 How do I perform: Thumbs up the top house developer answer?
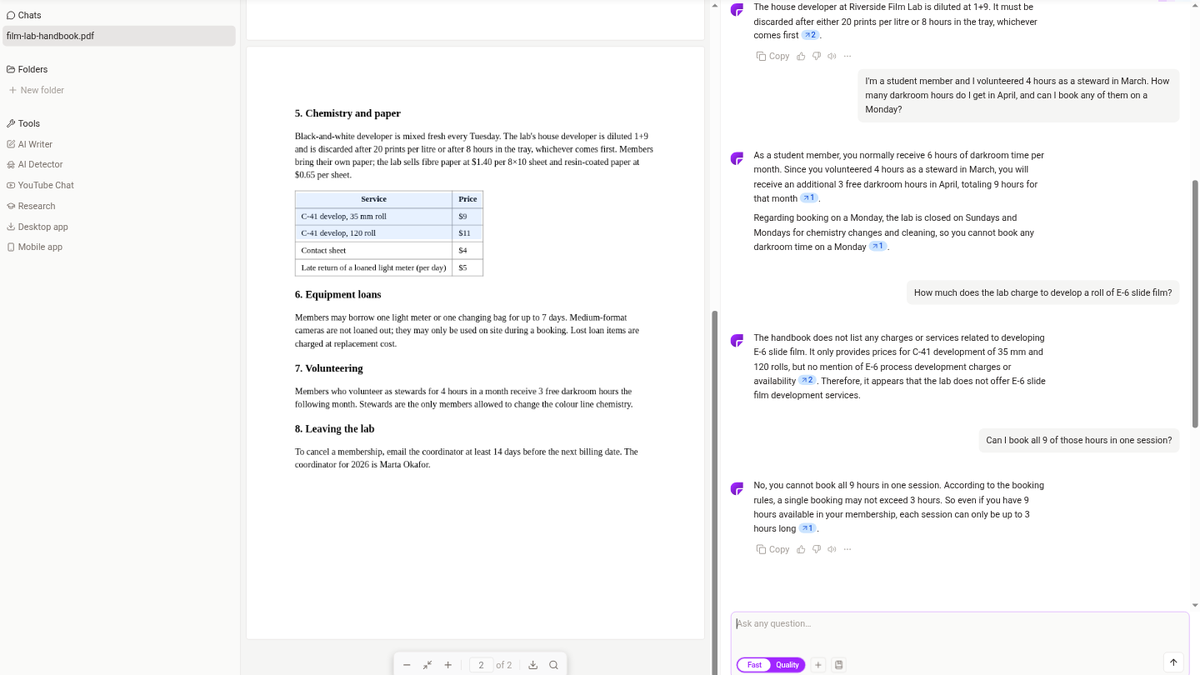(x=801, y=56)
